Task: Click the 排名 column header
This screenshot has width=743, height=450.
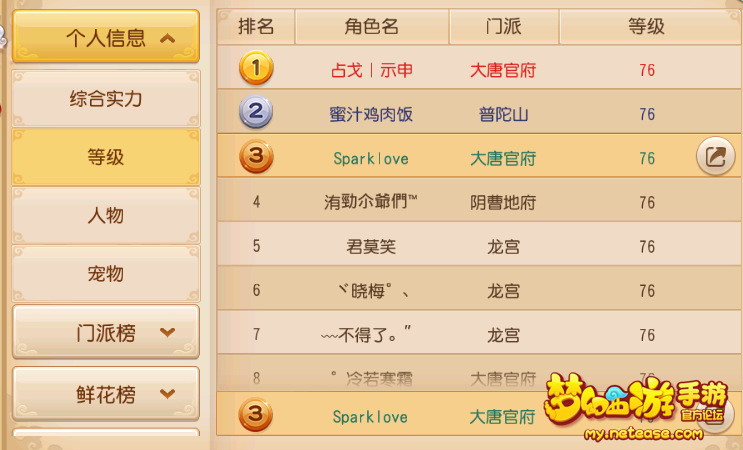Action: click(256, 26)
